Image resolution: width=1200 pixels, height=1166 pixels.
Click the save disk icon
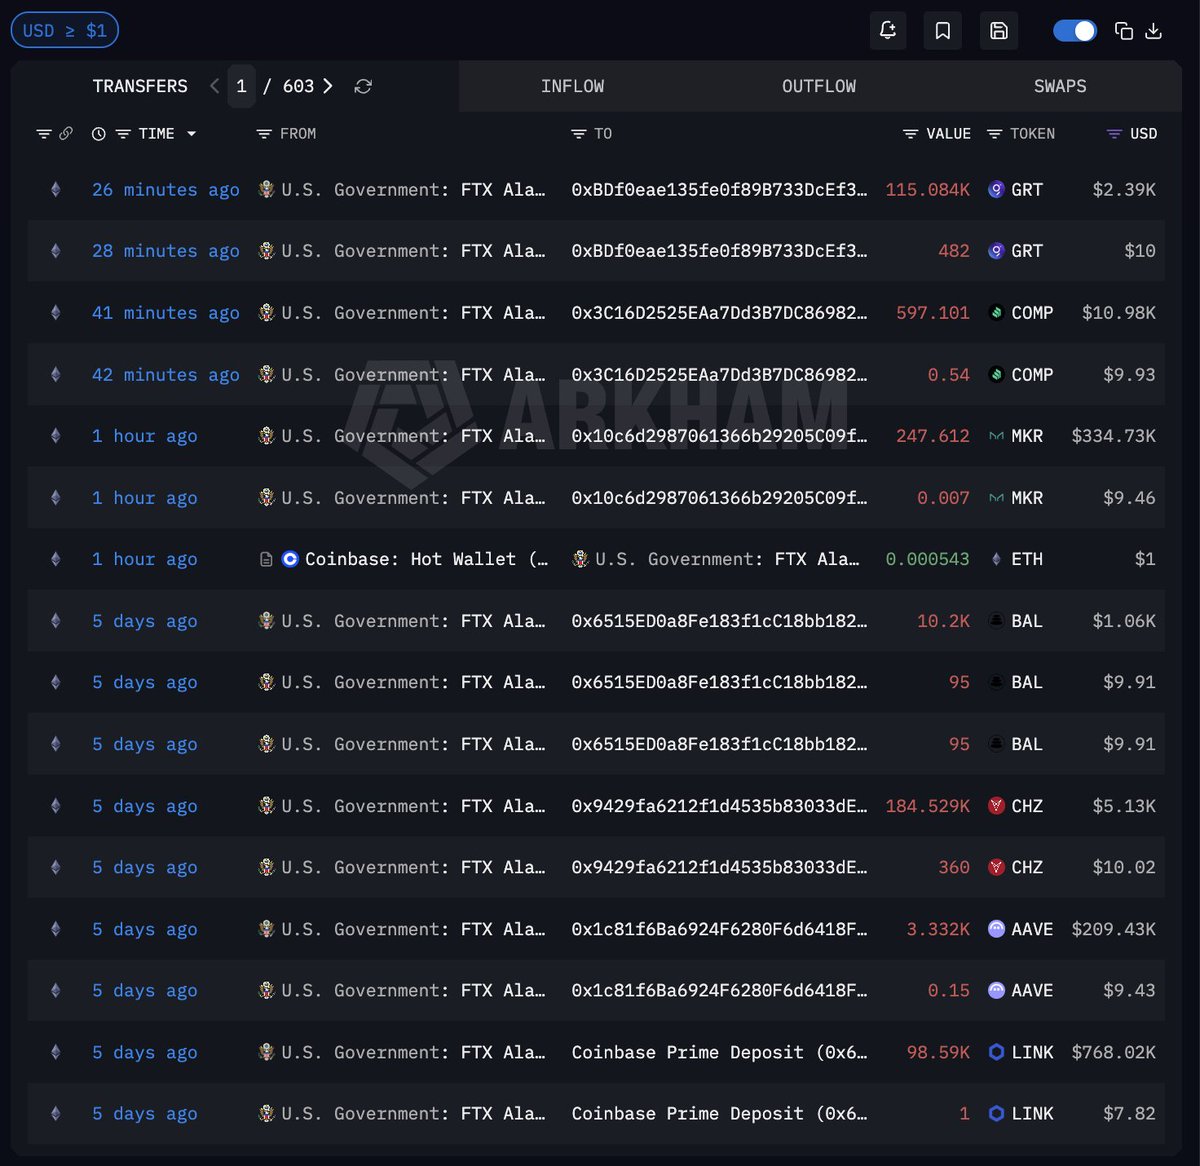pos(999,31)
